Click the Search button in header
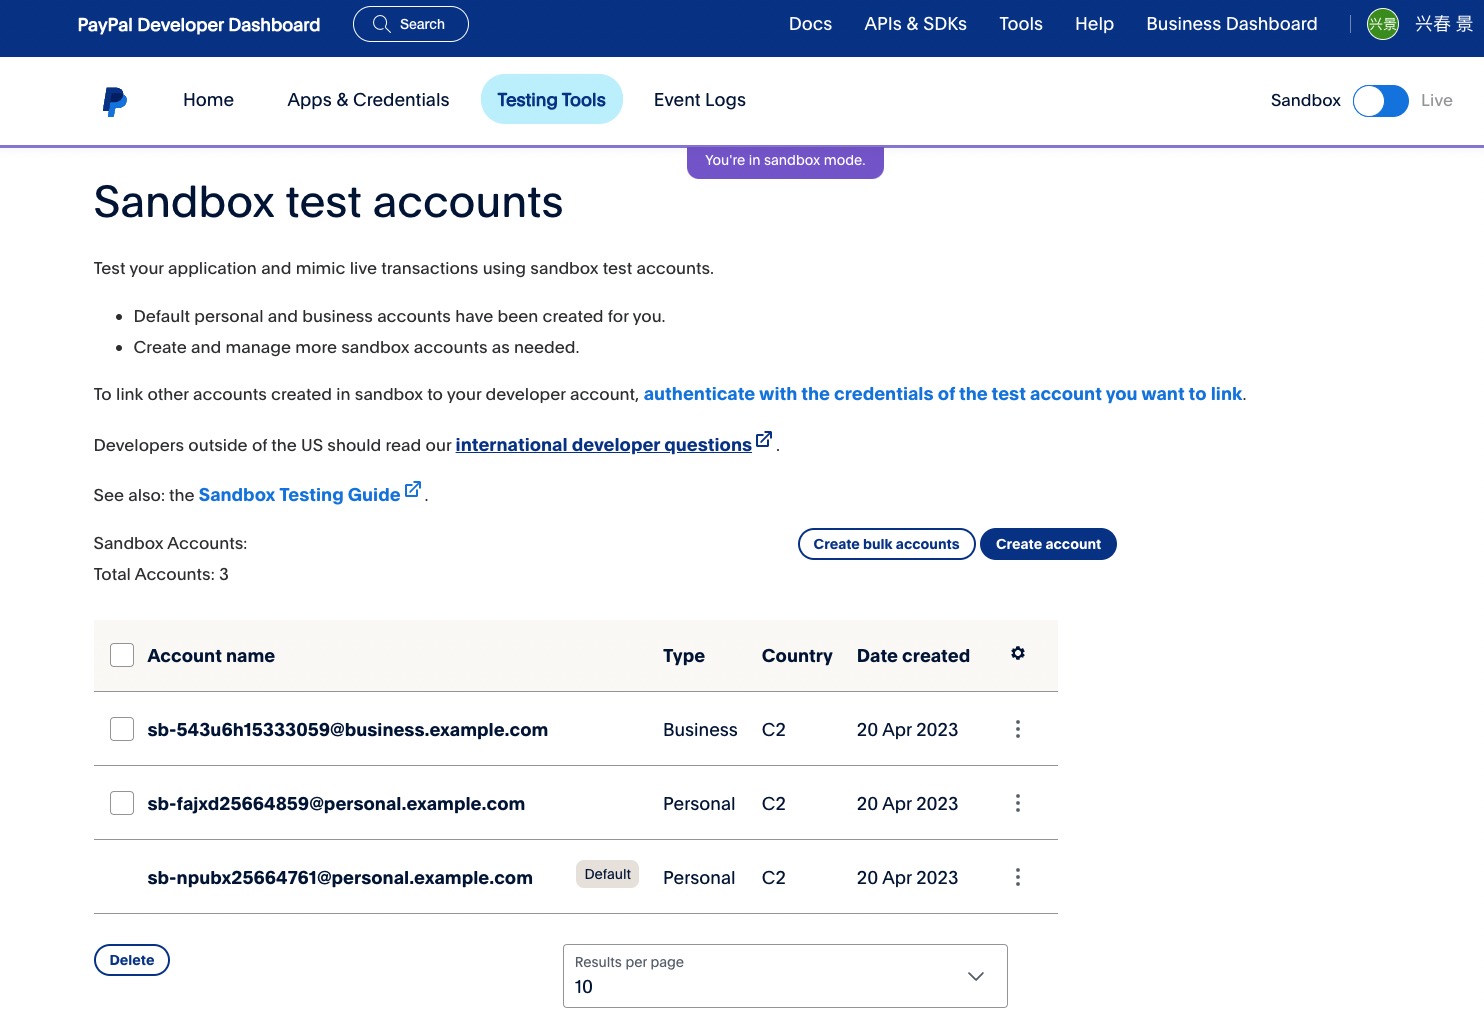Image resolution: width=1484 pixels, height=1021 pixels. click(x=411, y=24)
